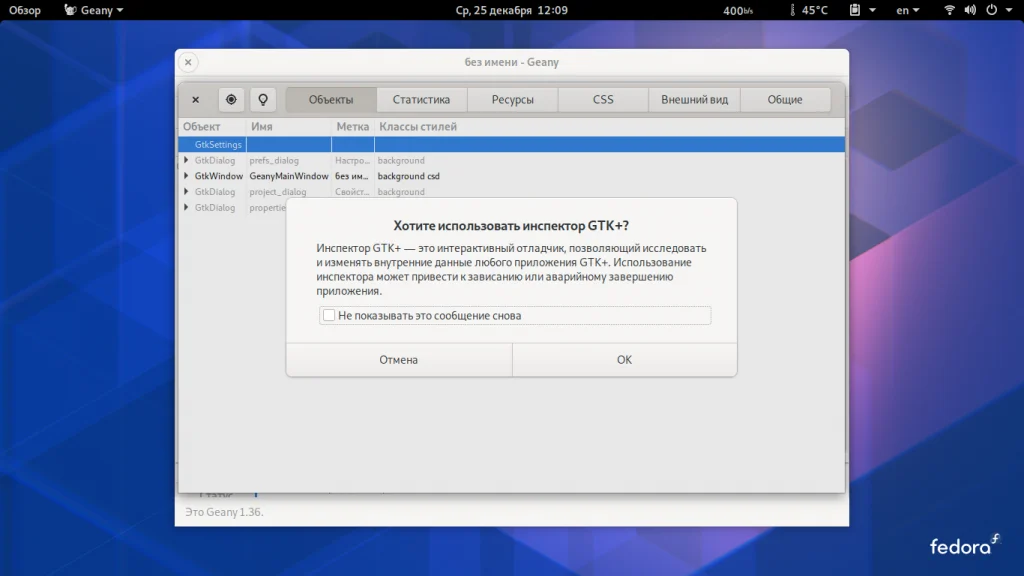The image size is (1024, 576).
Task: Click the project_dialog name cell
Action: pyautogui.click(x=289, y=191)
